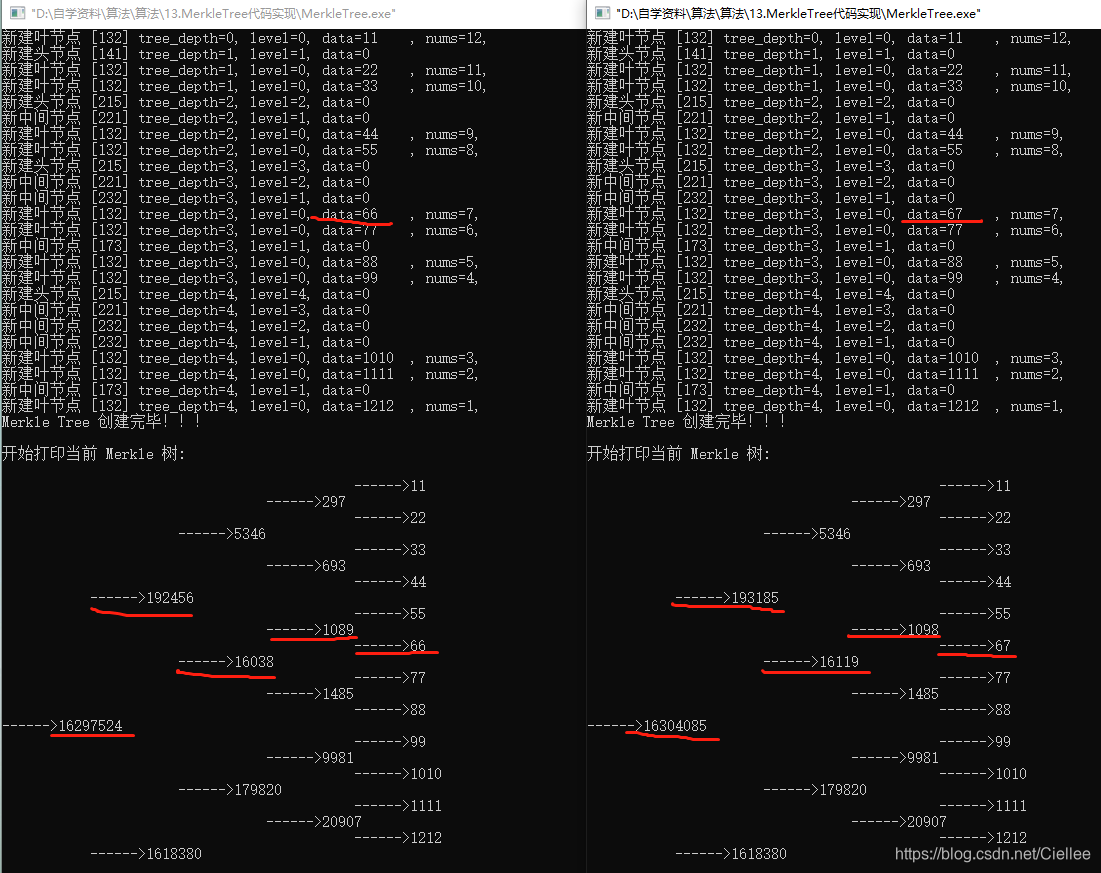Click node 193185 in the right tree
Image resolution: width=1101 pixels, height=873 pixels.
pos(755,598)
